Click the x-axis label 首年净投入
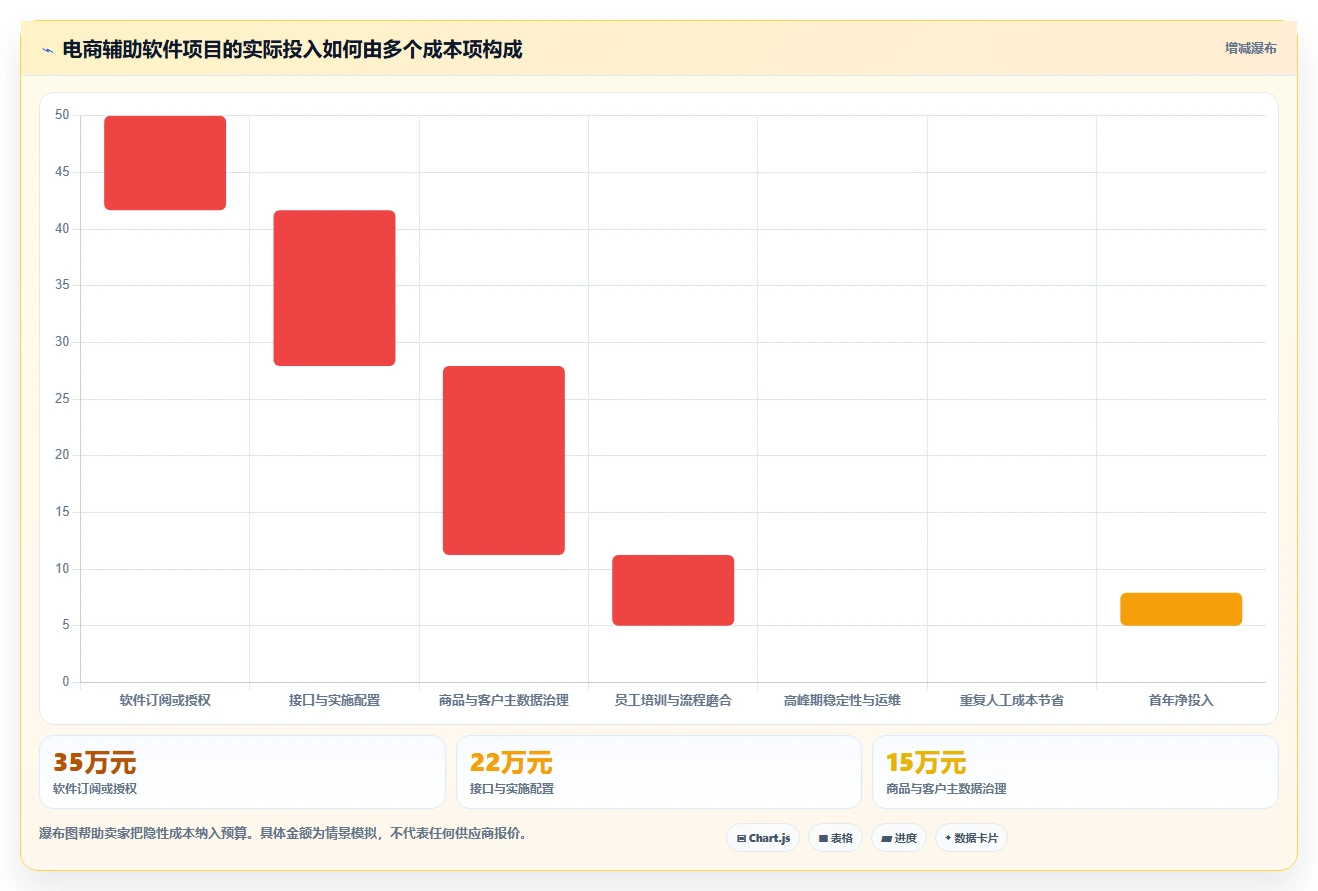The height and width of the screenshot is (891, 1318). 1181,700
